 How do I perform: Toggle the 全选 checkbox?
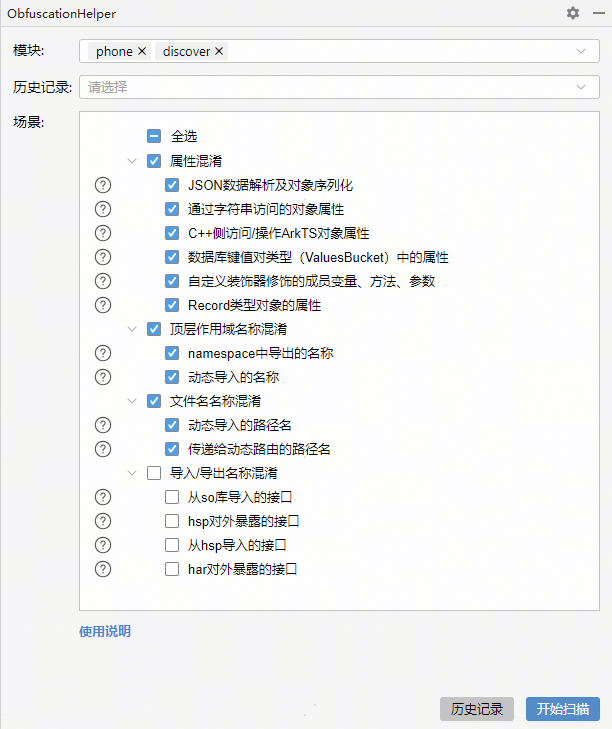154,136
